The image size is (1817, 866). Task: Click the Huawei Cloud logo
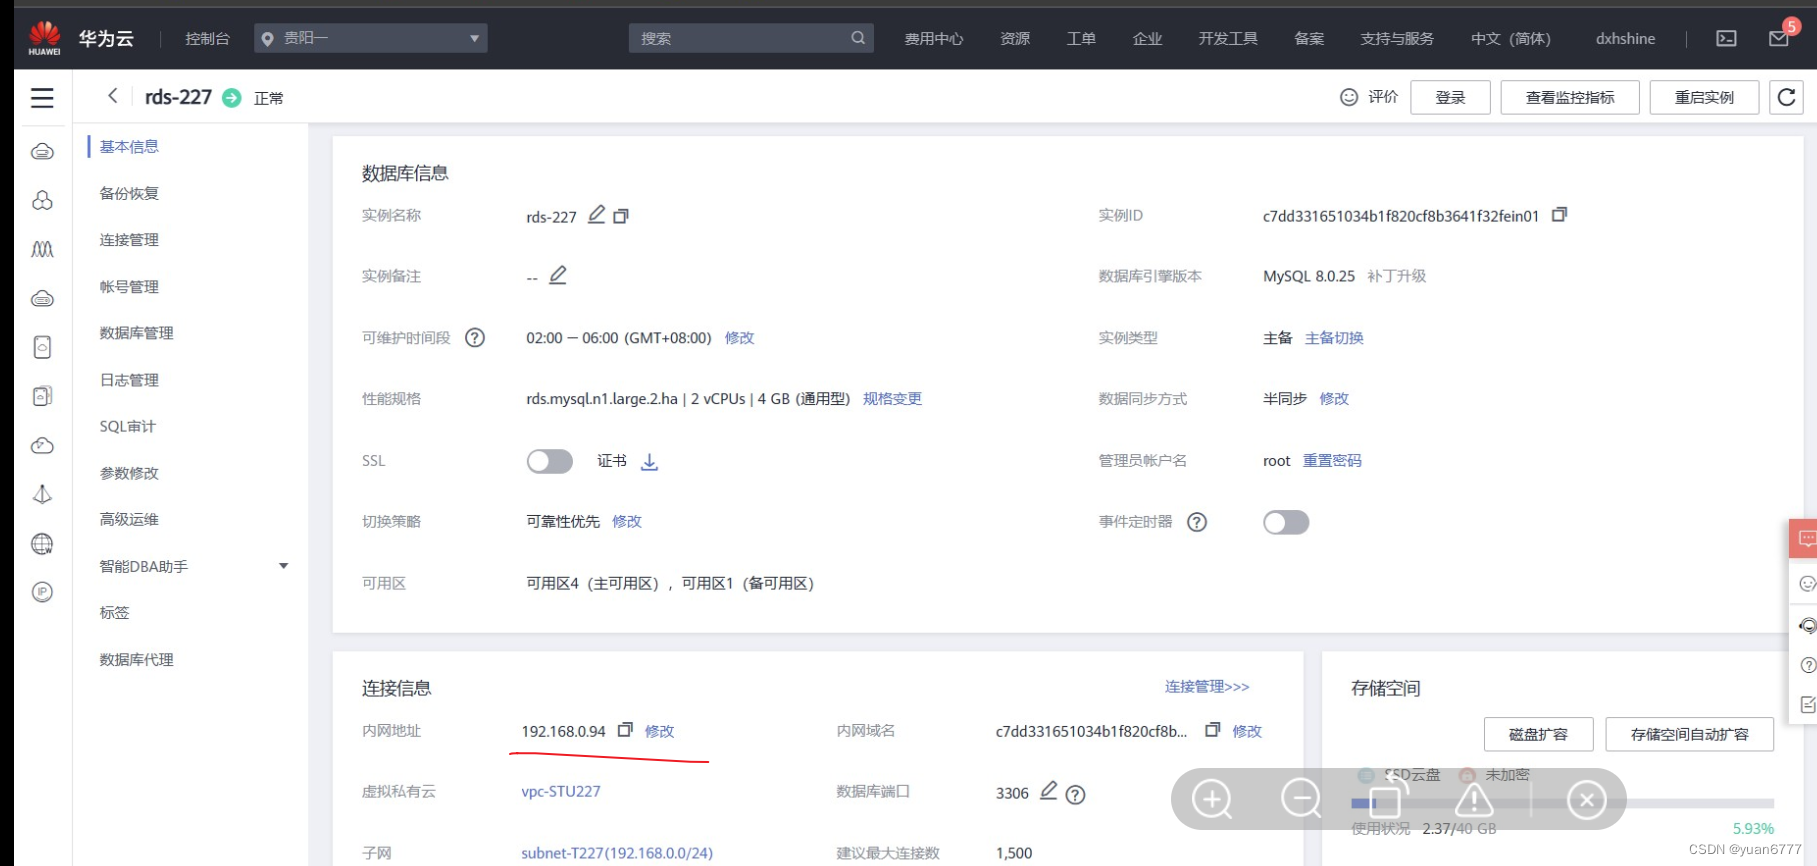pyautogui.click(x=44, y=37)
